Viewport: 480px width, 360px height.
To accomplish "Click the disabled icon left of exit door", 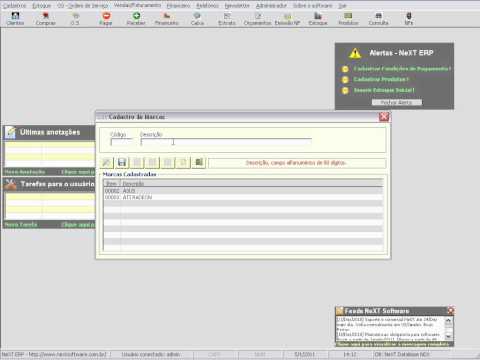I will 183,163.
